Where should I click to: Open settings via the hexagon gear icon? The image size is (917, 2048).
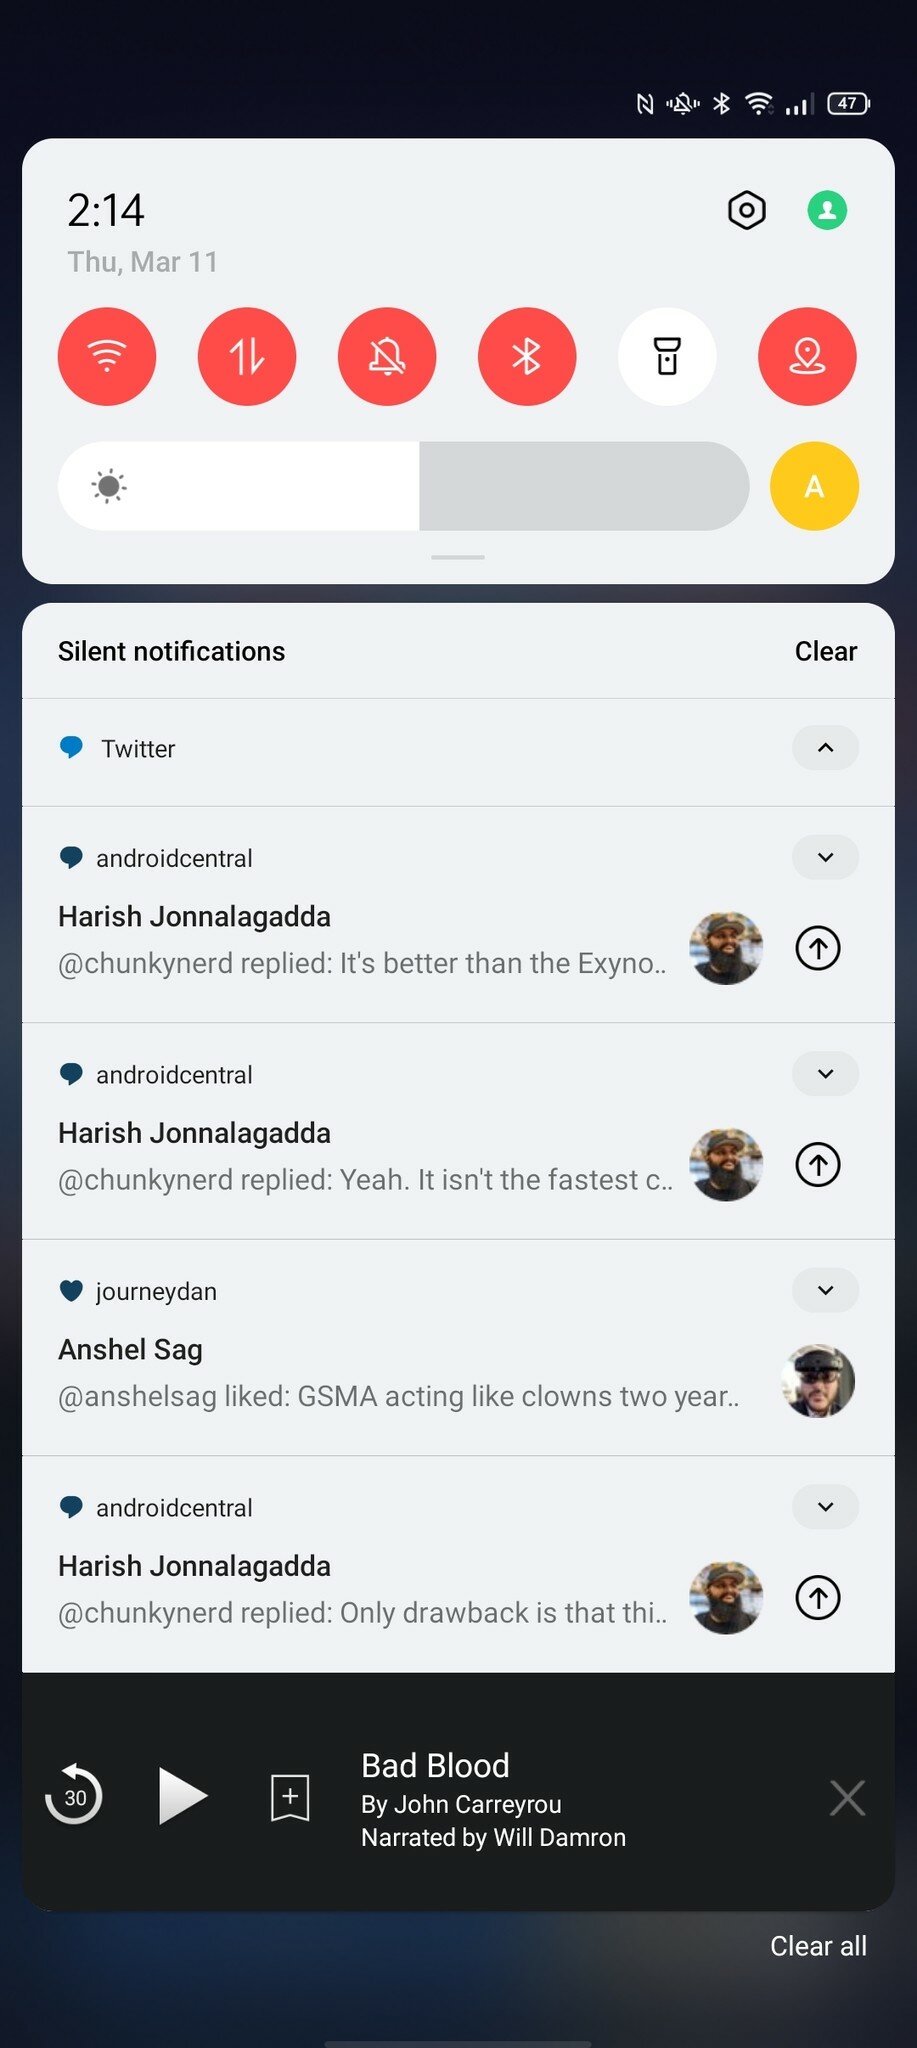click(x=746, y=211)
